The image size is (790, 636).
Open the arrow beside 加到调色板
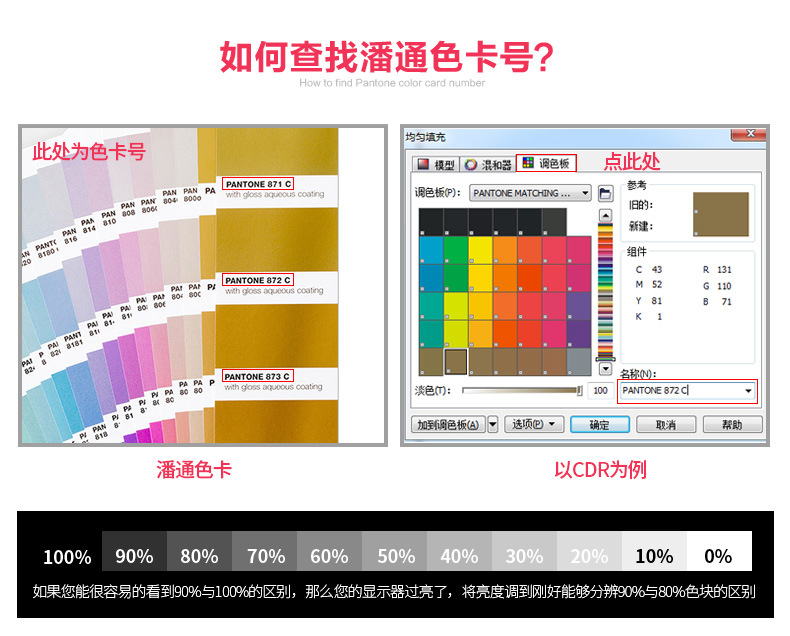493,425
